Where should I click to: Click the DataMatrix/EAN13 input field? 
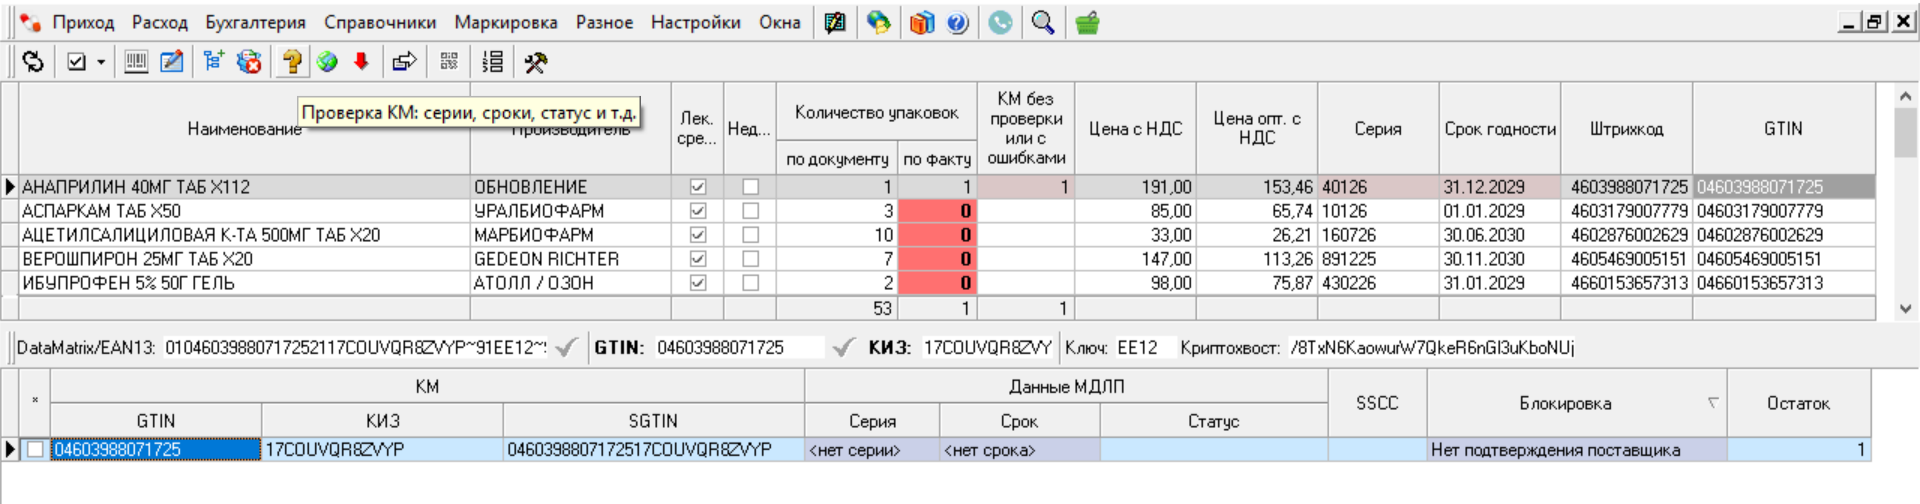[x=356, y=348]
